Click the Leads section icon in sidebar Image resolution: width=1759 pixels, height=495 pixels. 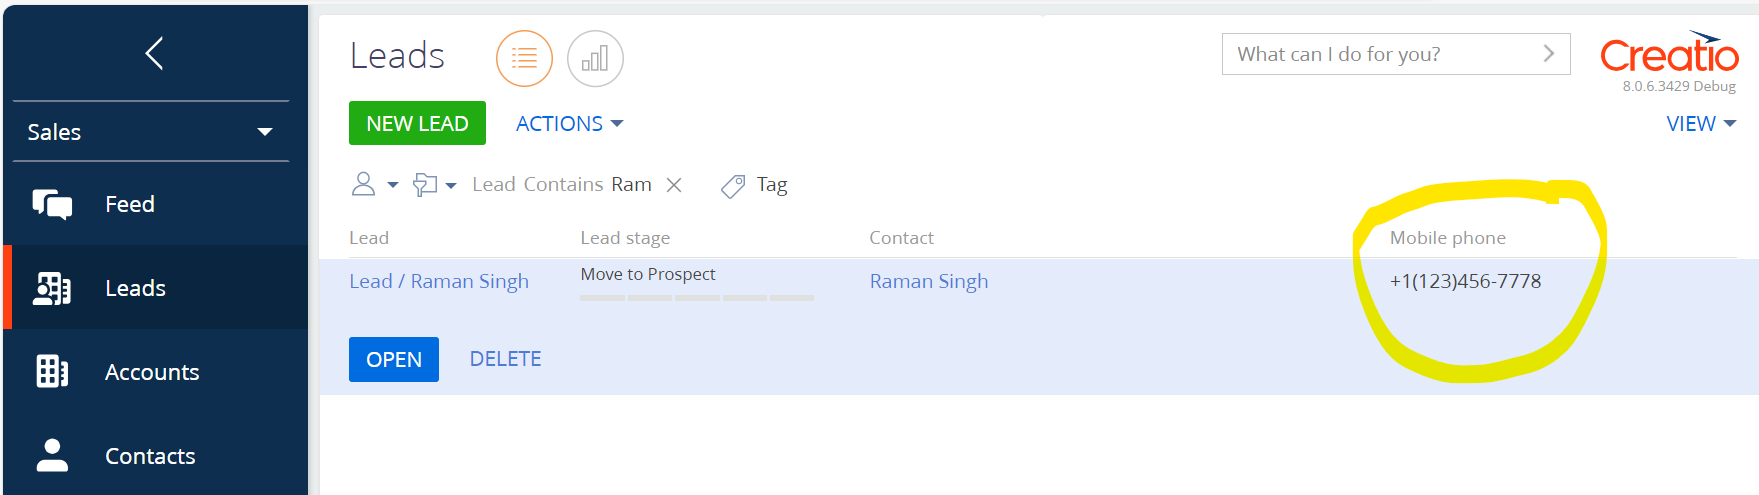click(52, 288)
